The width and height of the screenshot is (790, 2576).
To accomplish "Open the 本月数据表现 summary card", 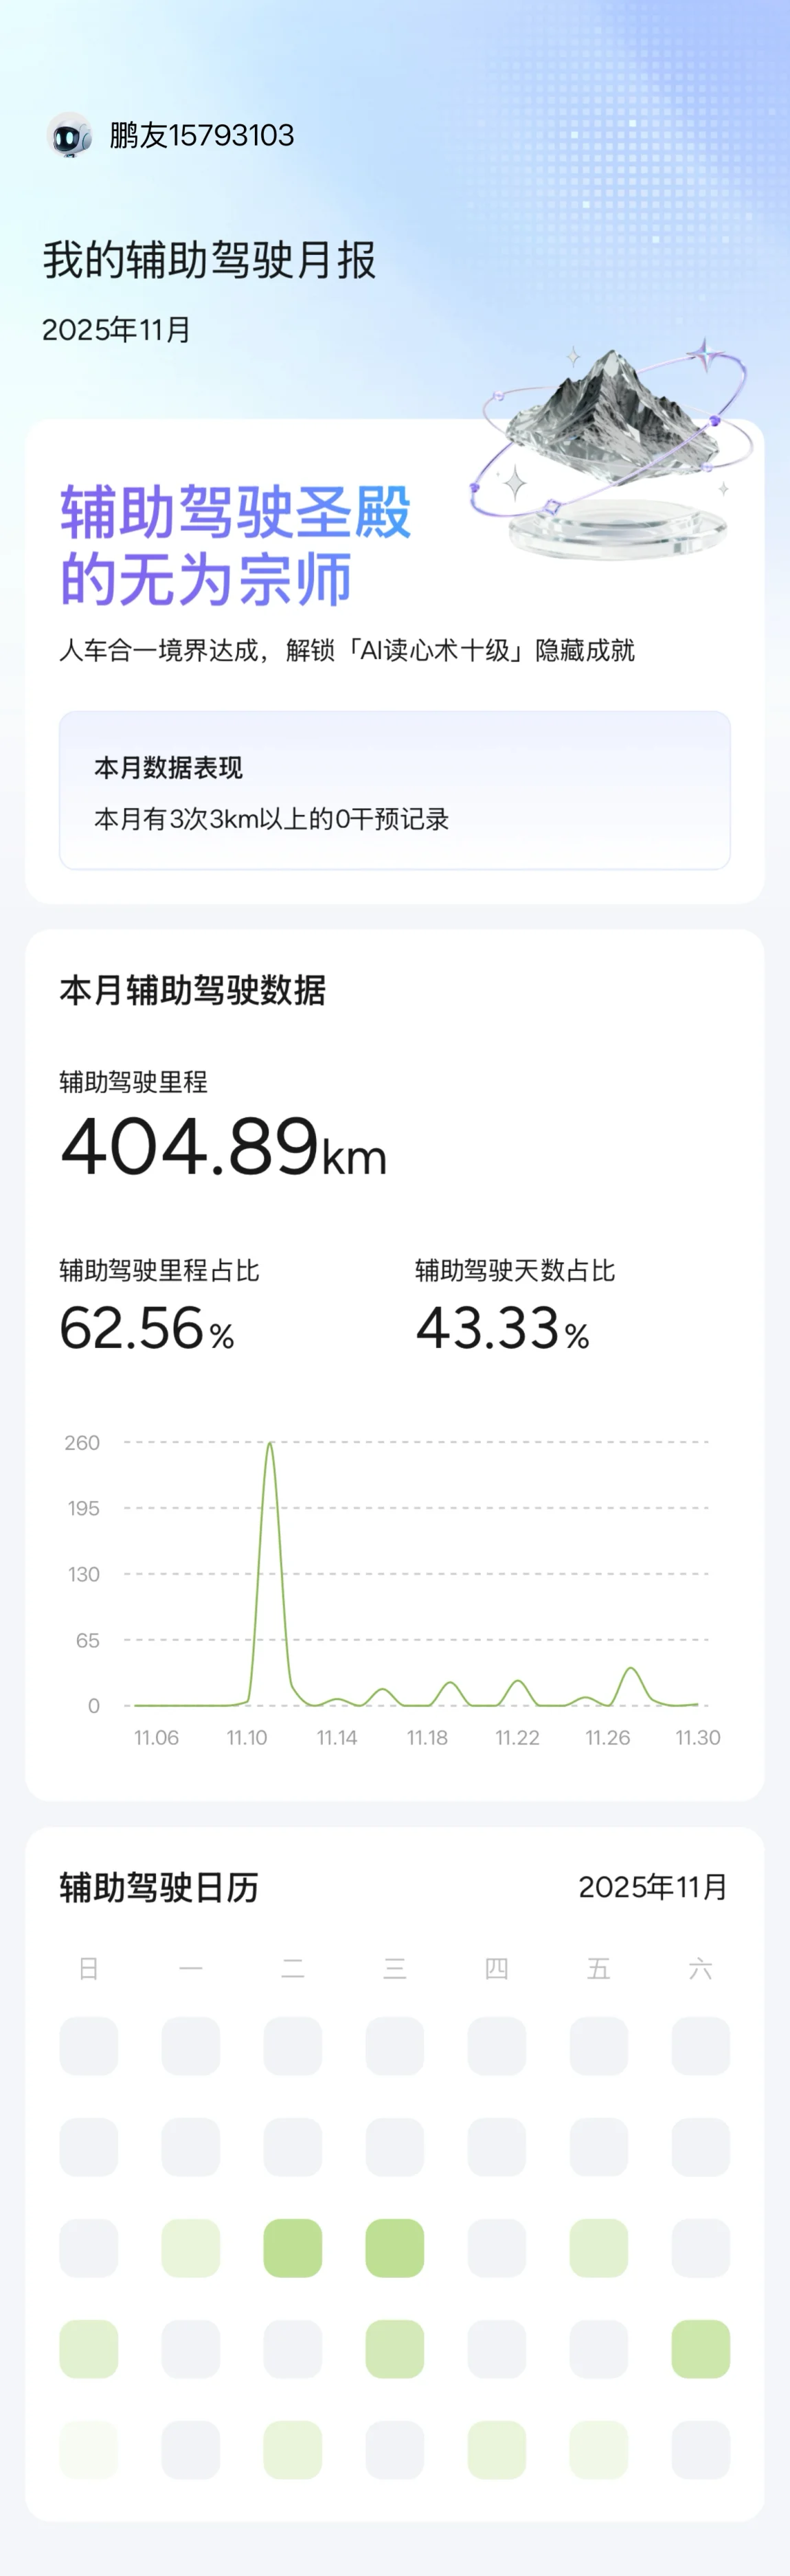I will tap(394, 790).
